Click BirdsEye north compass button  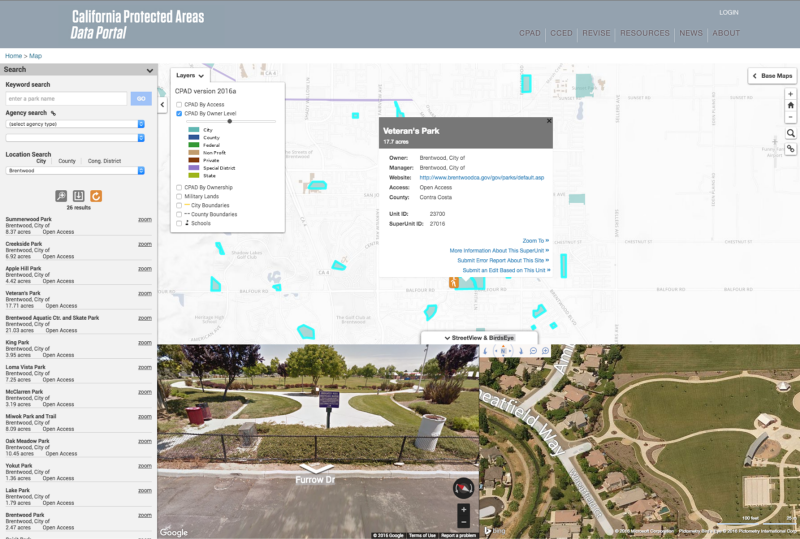pyautogui.click(x=503, y=351)
